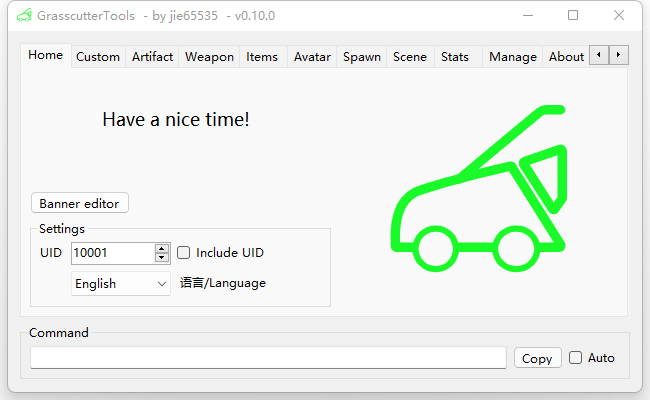The image size is (650, 400).
Task: Toggle the Auto checkbox
Action: (576, 358)
